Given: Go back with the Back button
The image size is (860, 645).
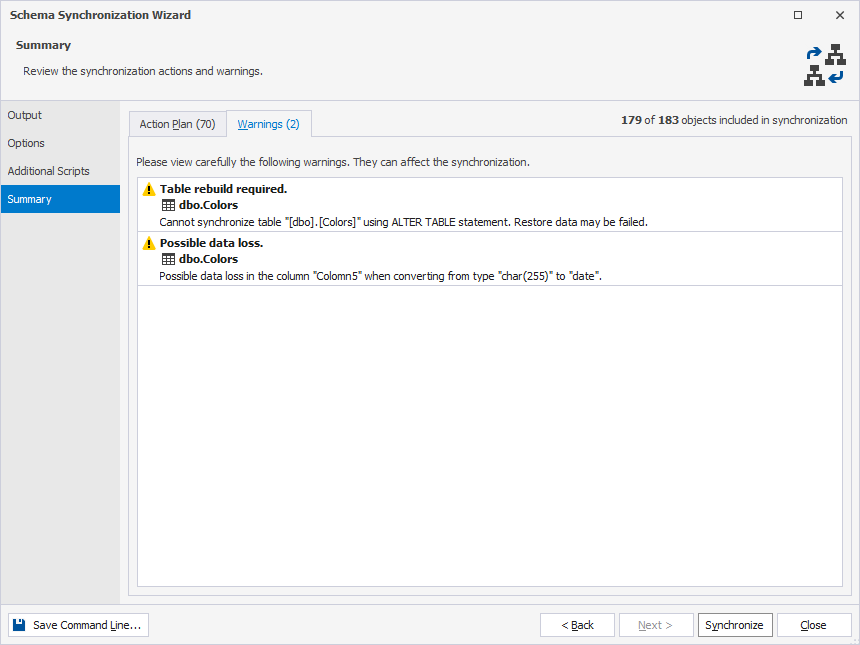Looking at the screenshot, I should coord(577,625).
